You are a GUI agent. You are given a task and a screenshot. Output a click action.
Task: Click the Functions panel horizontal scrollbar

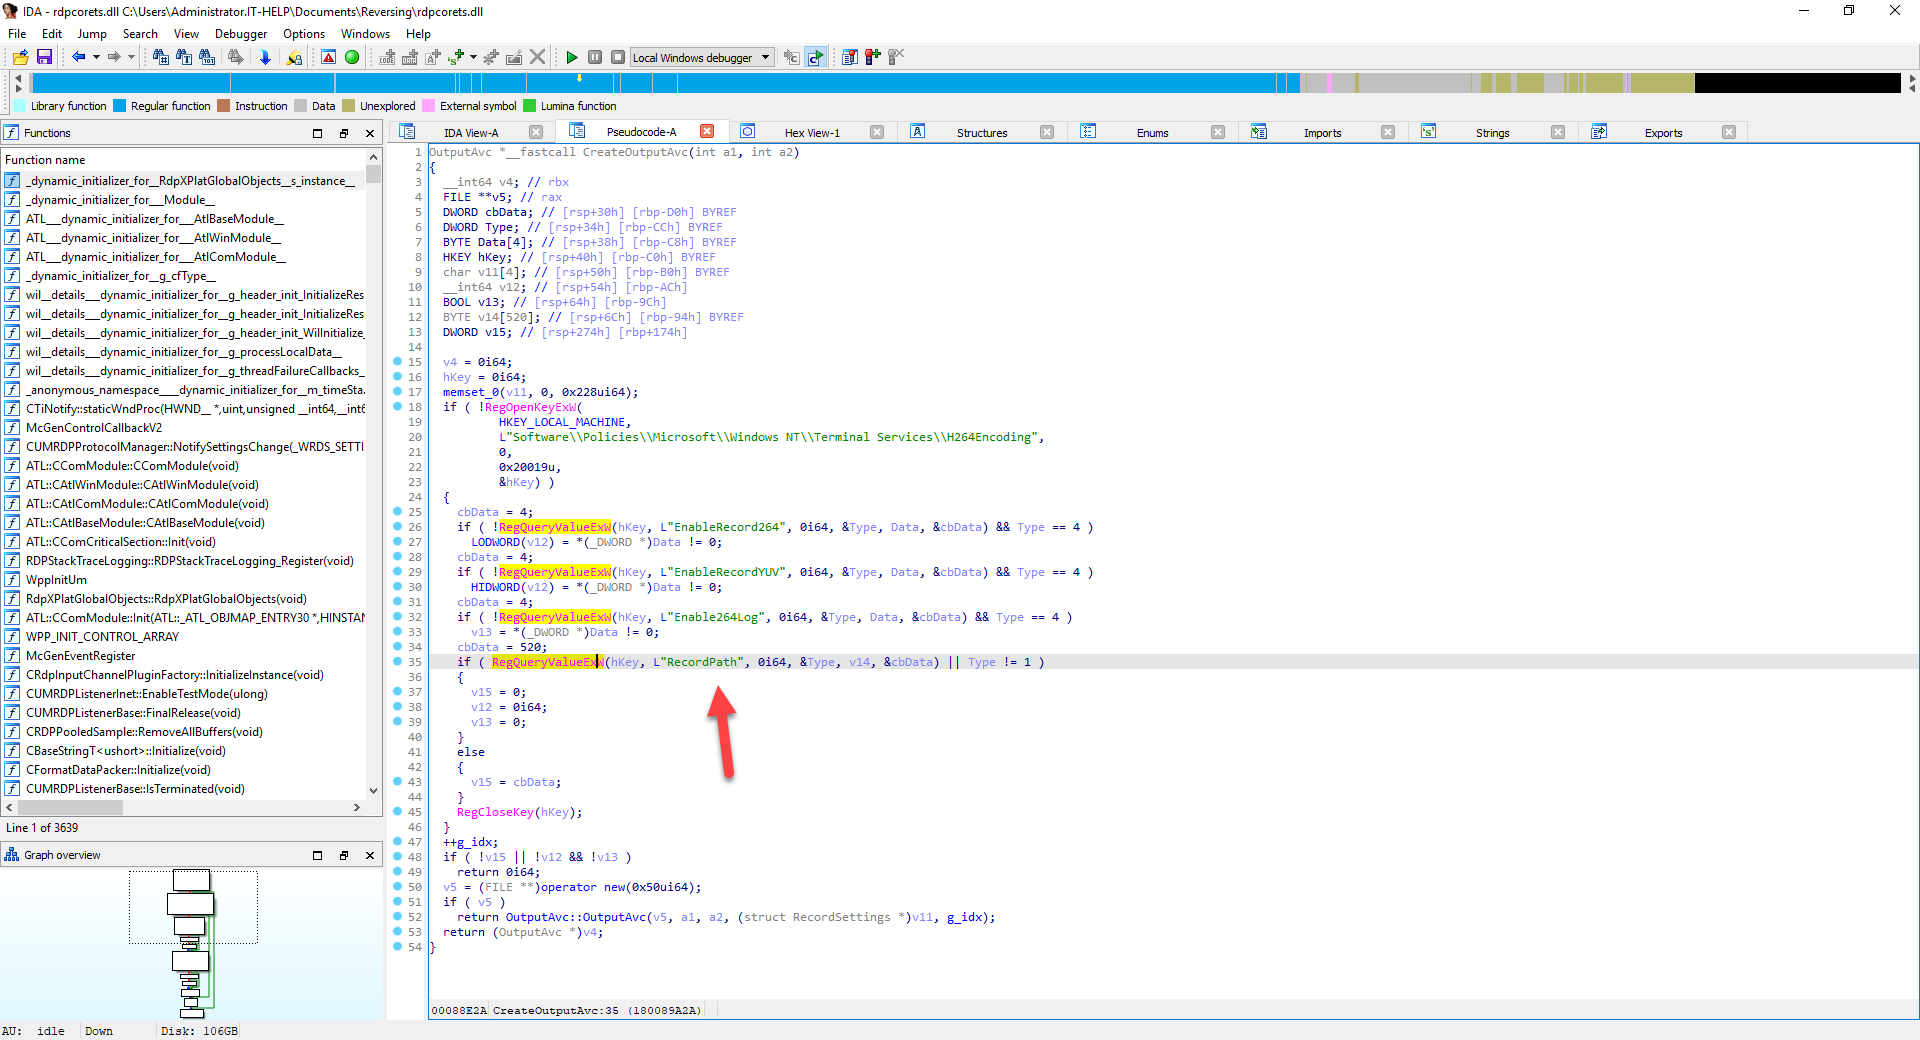tap(70, 807)
